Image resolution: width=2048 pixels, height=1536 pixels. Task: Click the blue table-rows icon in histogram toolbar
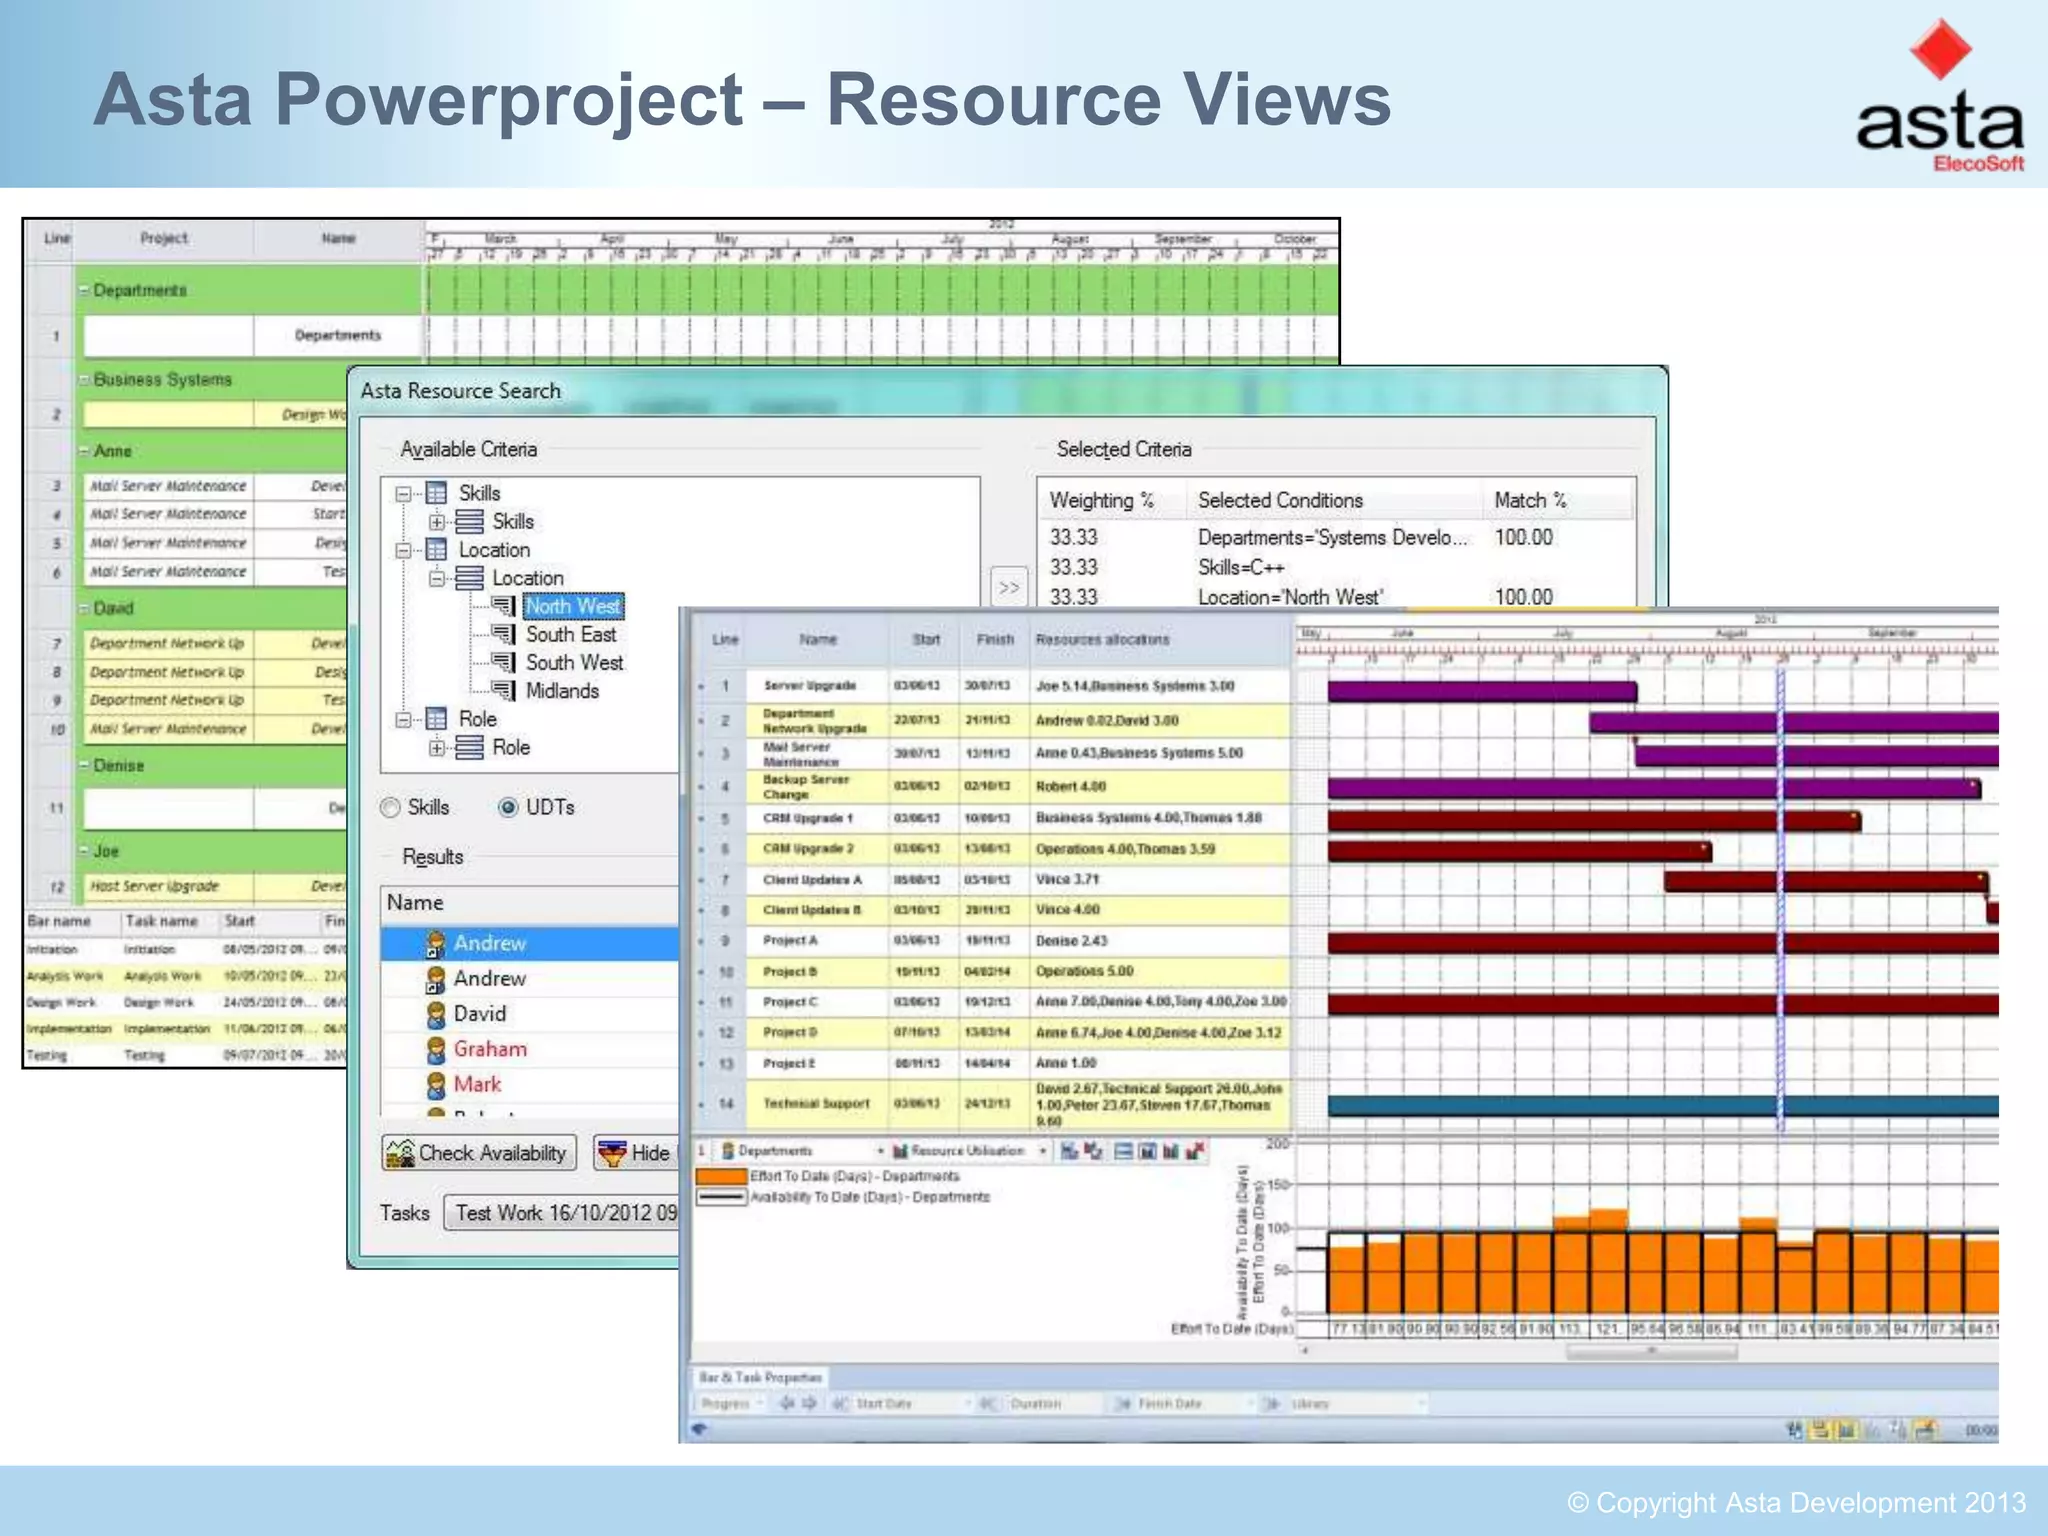pyautogui.click(x=1123, y=1151)
